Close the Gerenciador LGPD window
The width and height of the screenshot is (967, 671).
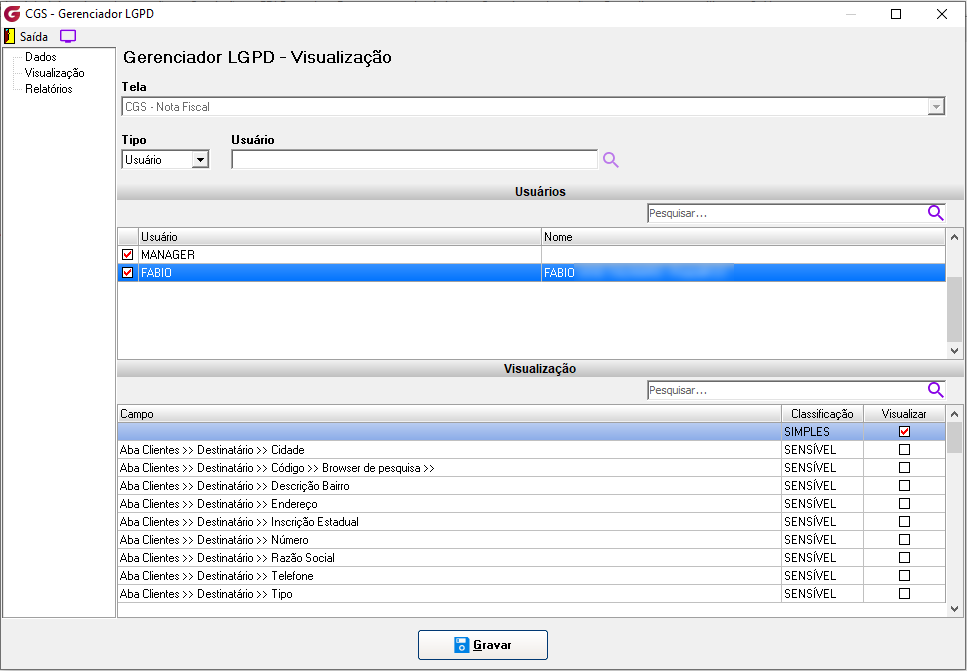[942, 14]
